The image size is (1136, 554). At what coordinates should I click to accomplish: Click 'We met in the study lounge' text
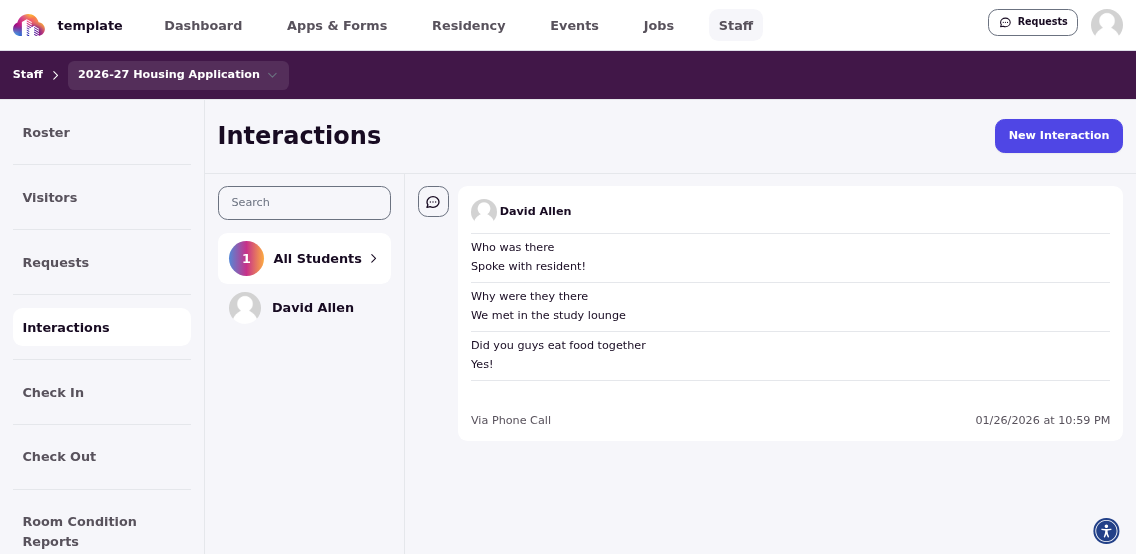(548, 316)
